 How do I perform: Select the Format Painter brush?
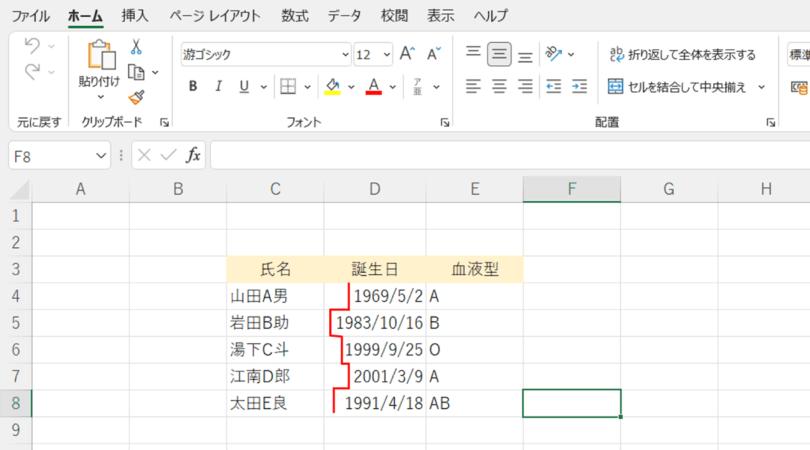(136, 97)
